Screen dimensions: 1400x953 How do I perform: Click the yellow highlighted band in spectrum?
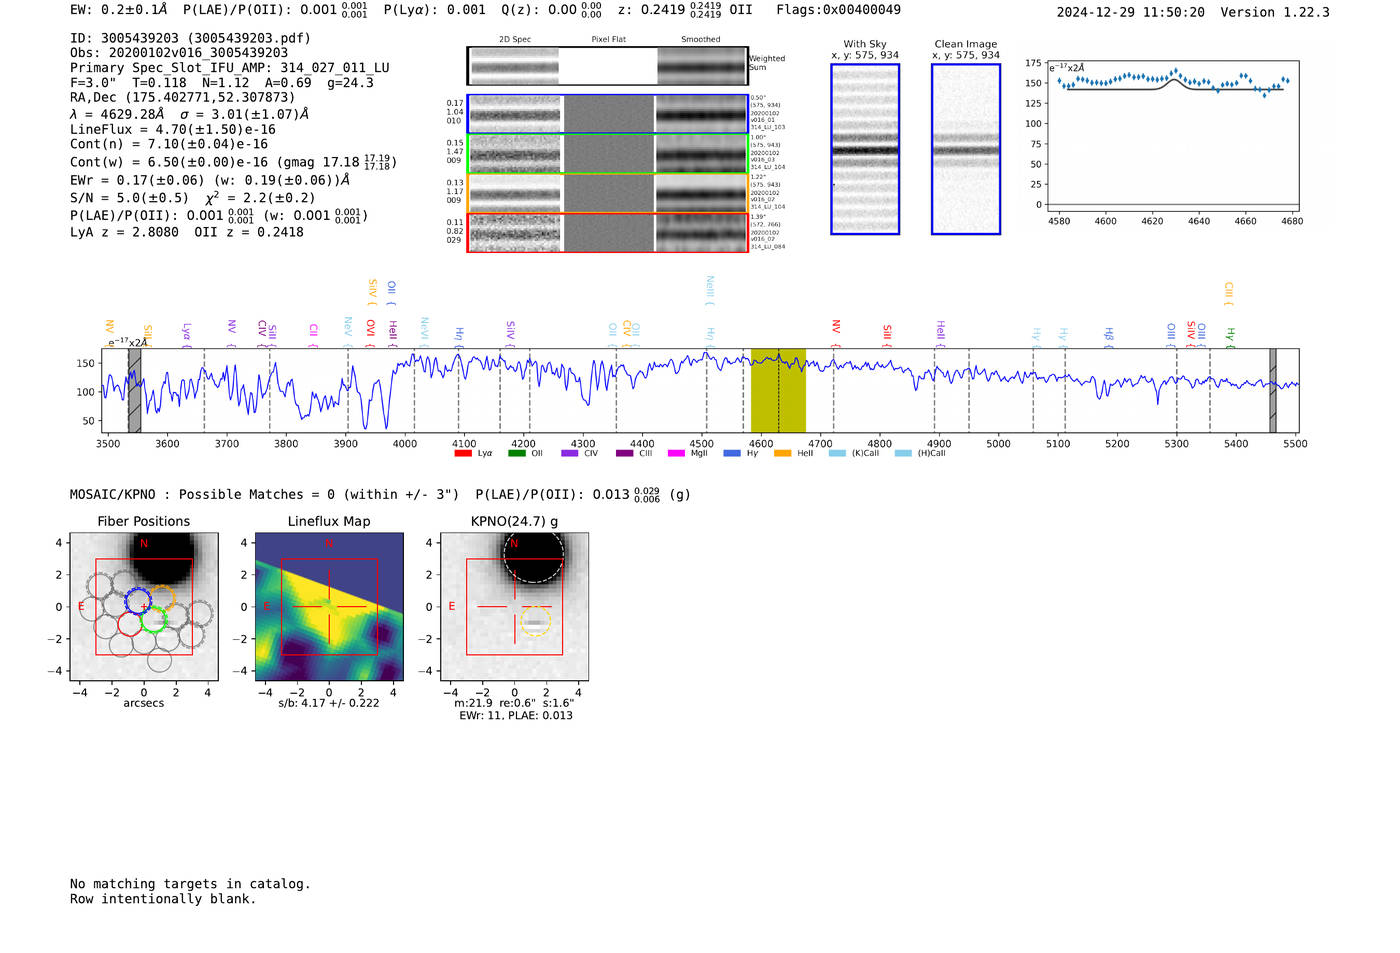[778, 390]
